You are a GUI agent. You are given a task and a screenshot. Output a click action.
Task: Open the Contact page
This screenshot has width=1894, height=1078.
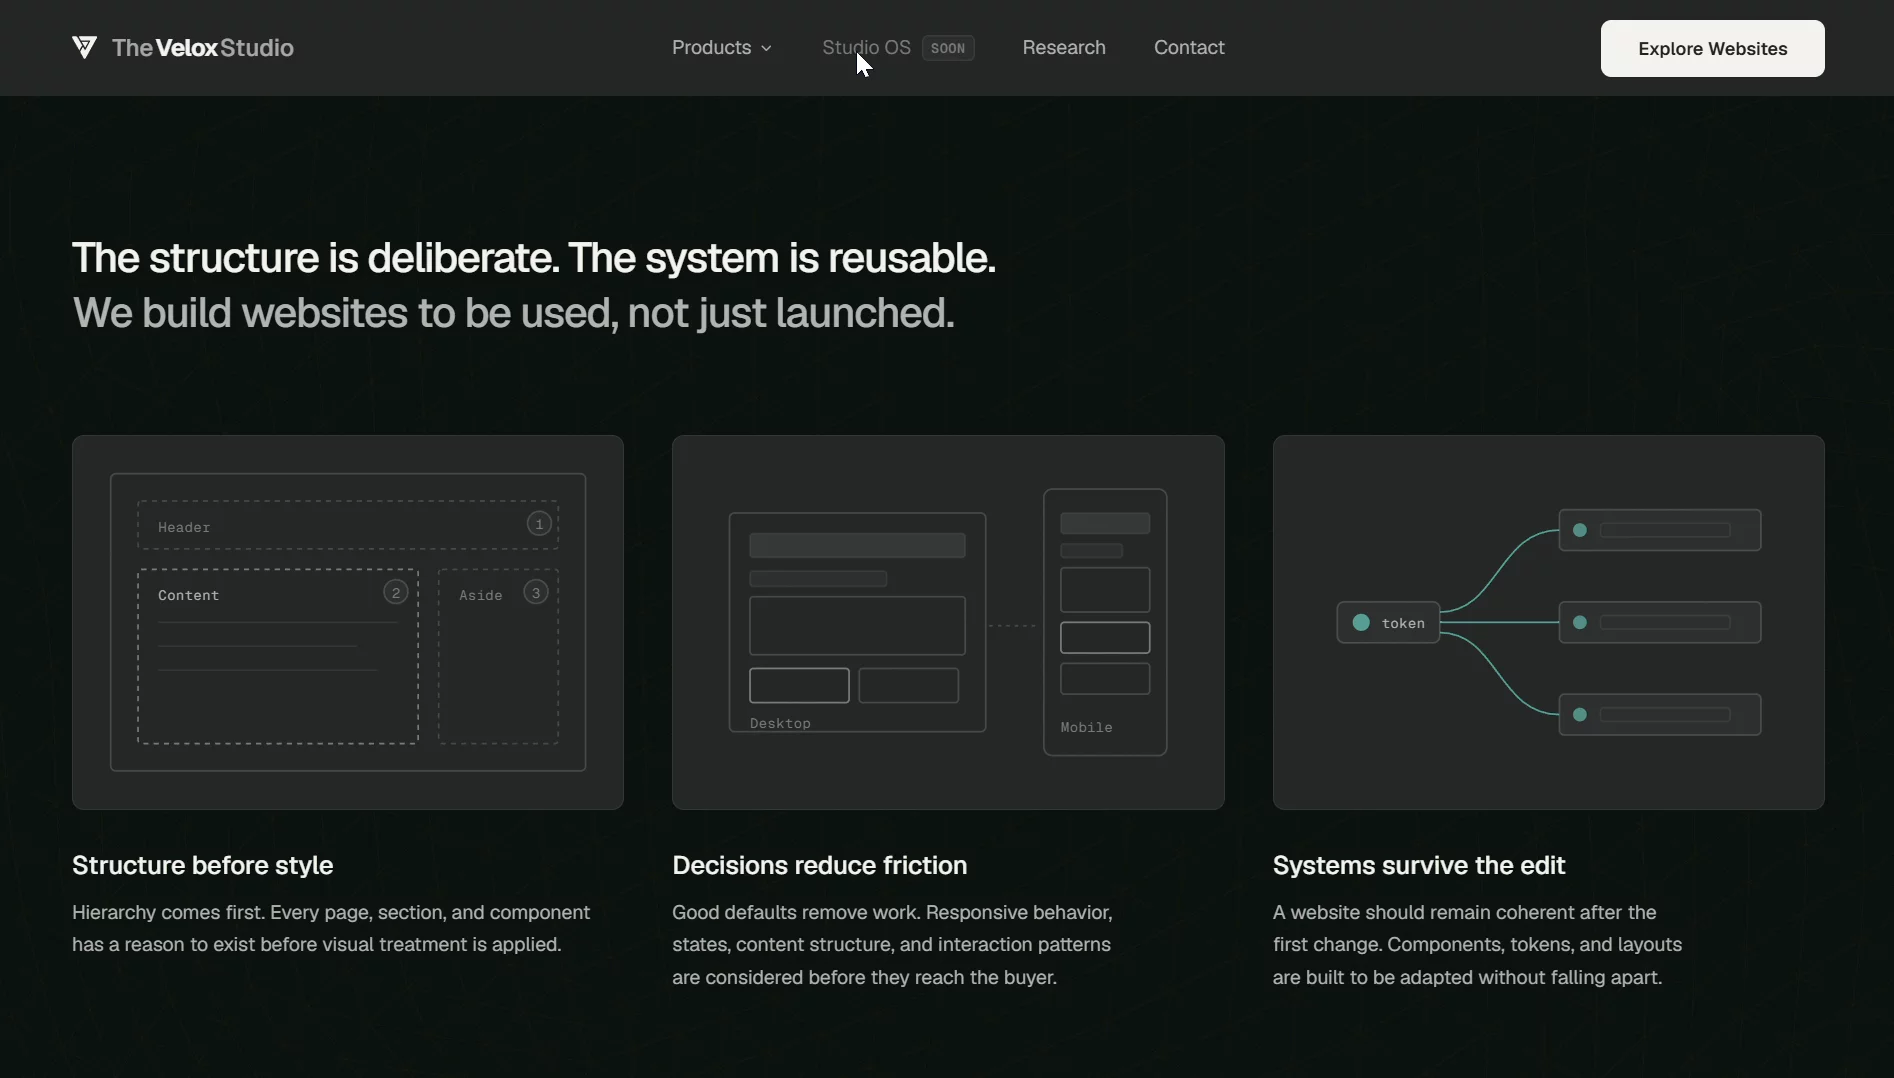pyautogui.click(x=1189, y=47)
